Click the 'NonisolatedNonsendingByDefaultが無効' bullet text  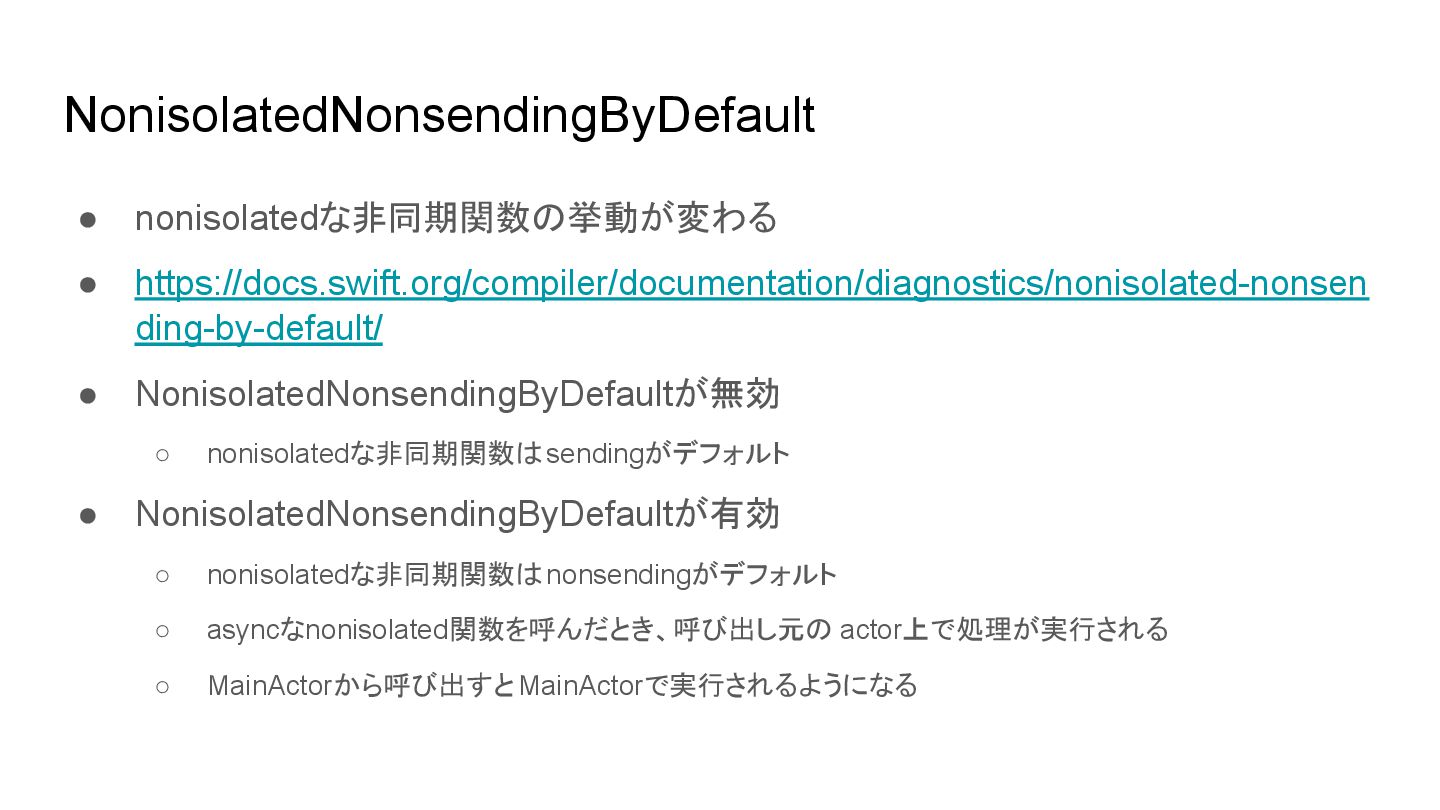457,394
